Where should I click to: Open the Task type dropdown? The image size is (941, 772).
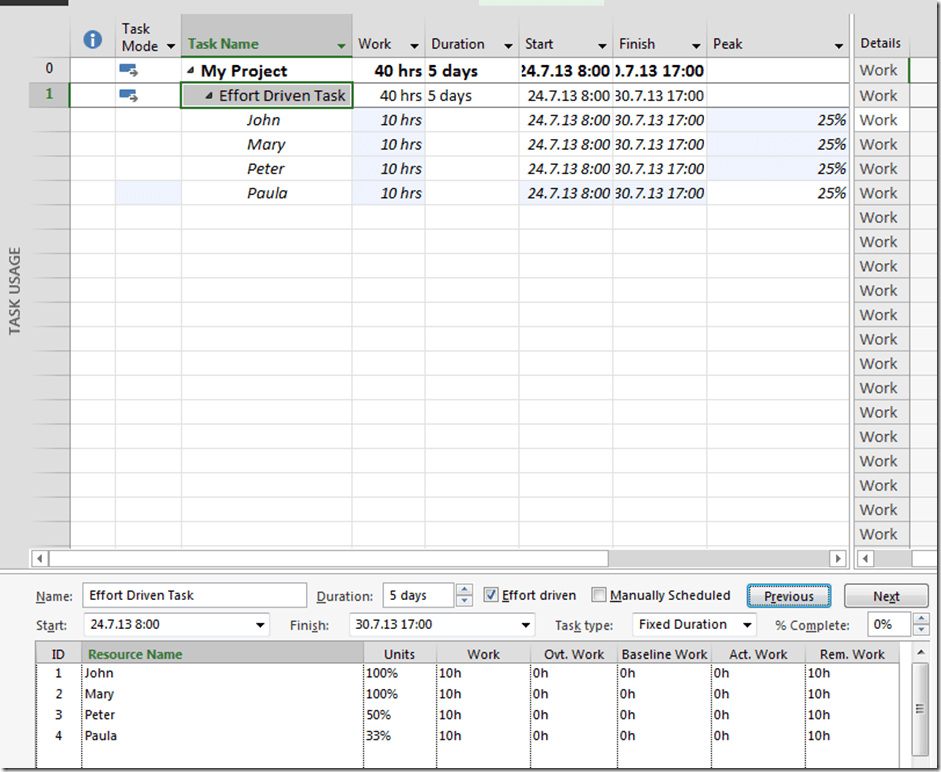(x=746, y=625)
